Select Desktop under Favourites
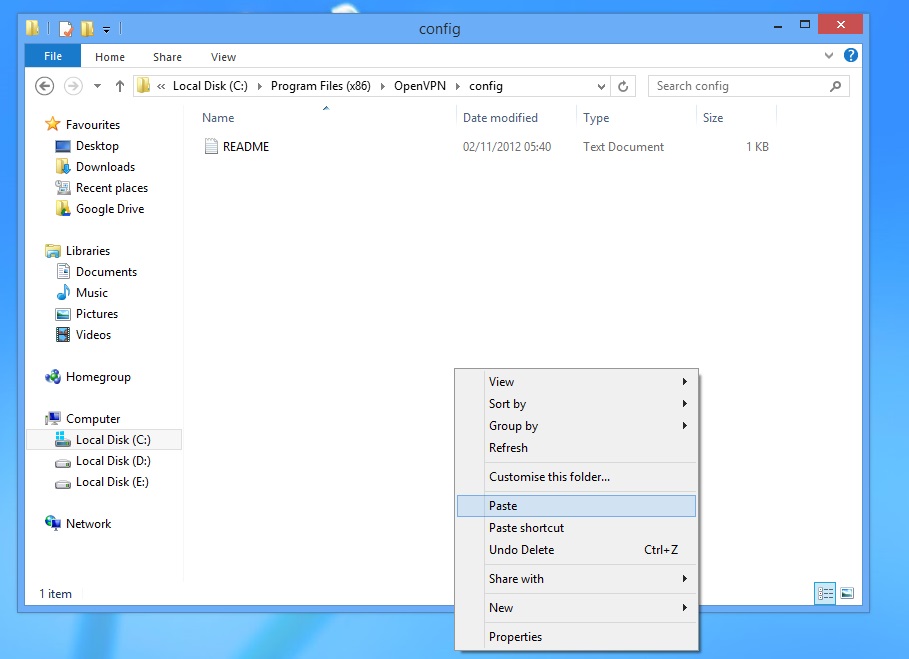 97,146
